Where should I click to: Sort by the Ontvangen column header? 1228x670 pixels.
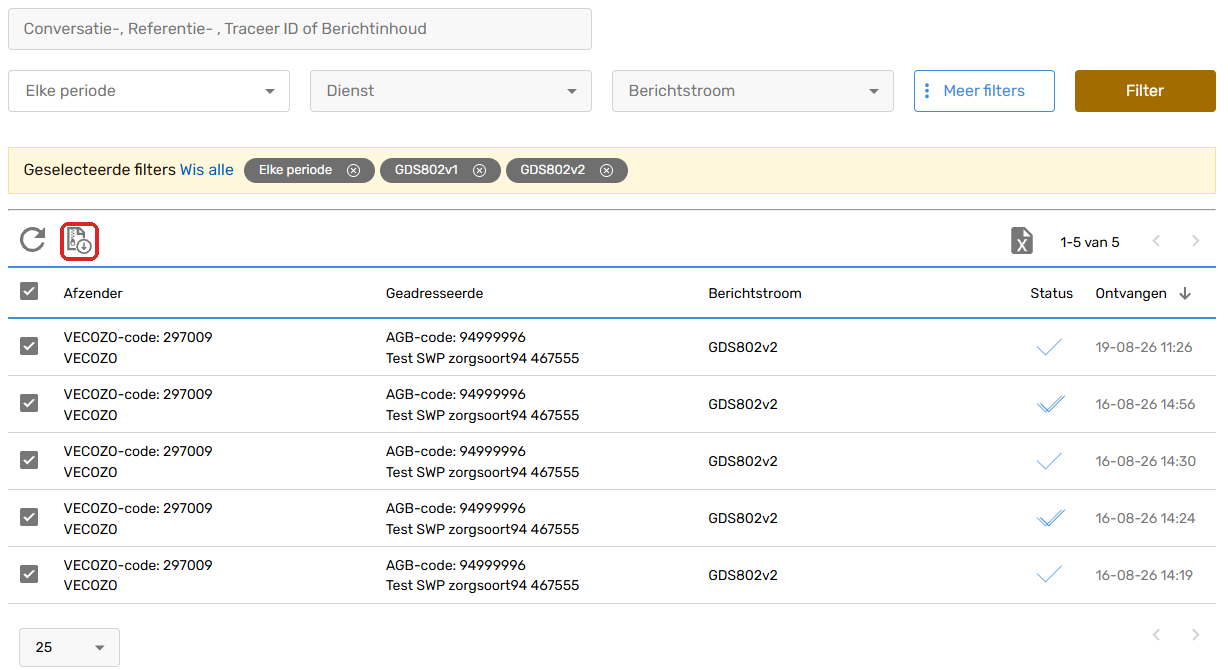[1131, 293]
